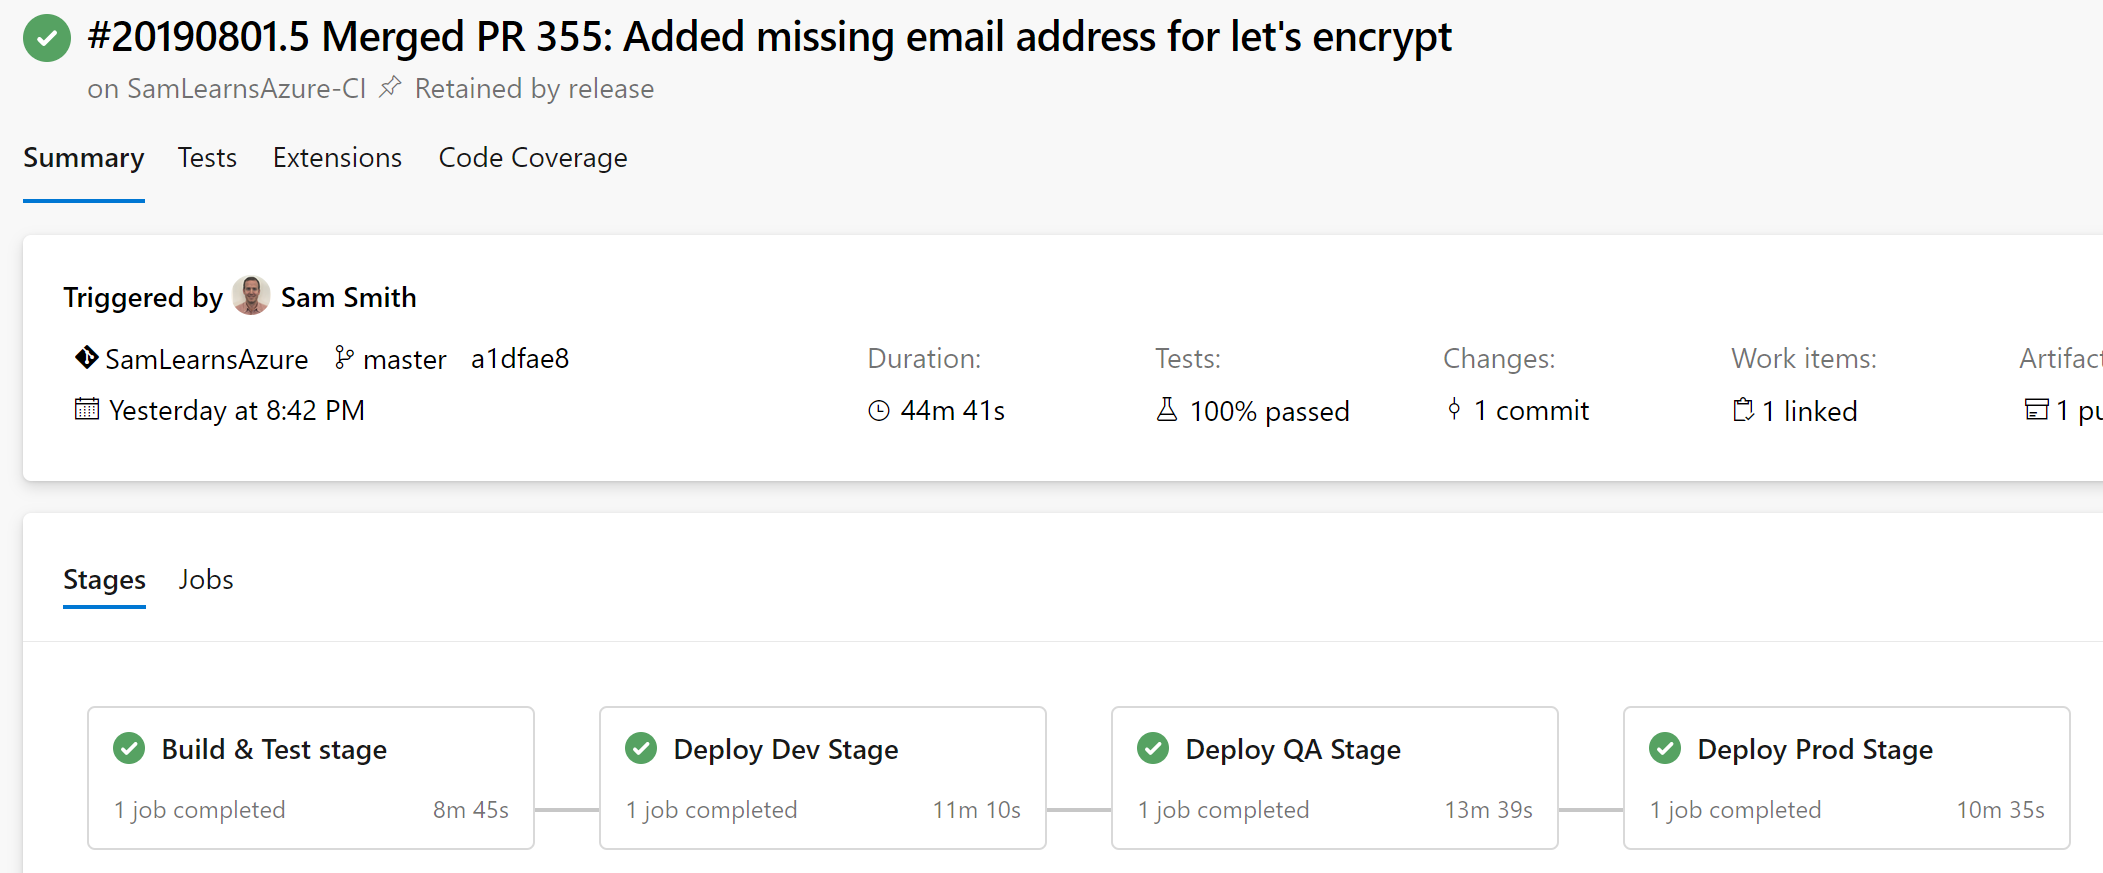Click the calendar icon by Yesterday at 8:42 PM

[87, 409]
